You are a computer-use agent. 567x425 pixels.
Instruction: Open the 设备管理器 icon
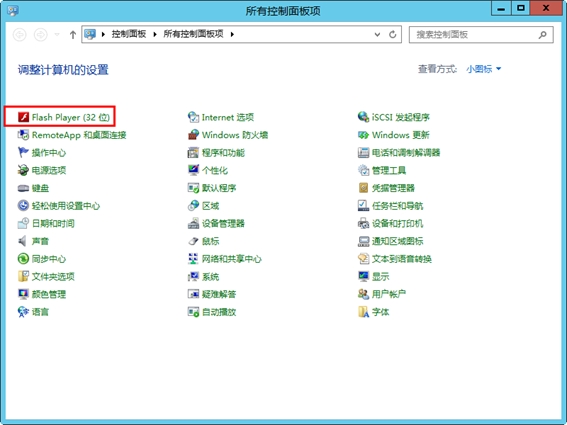point(193,224)
